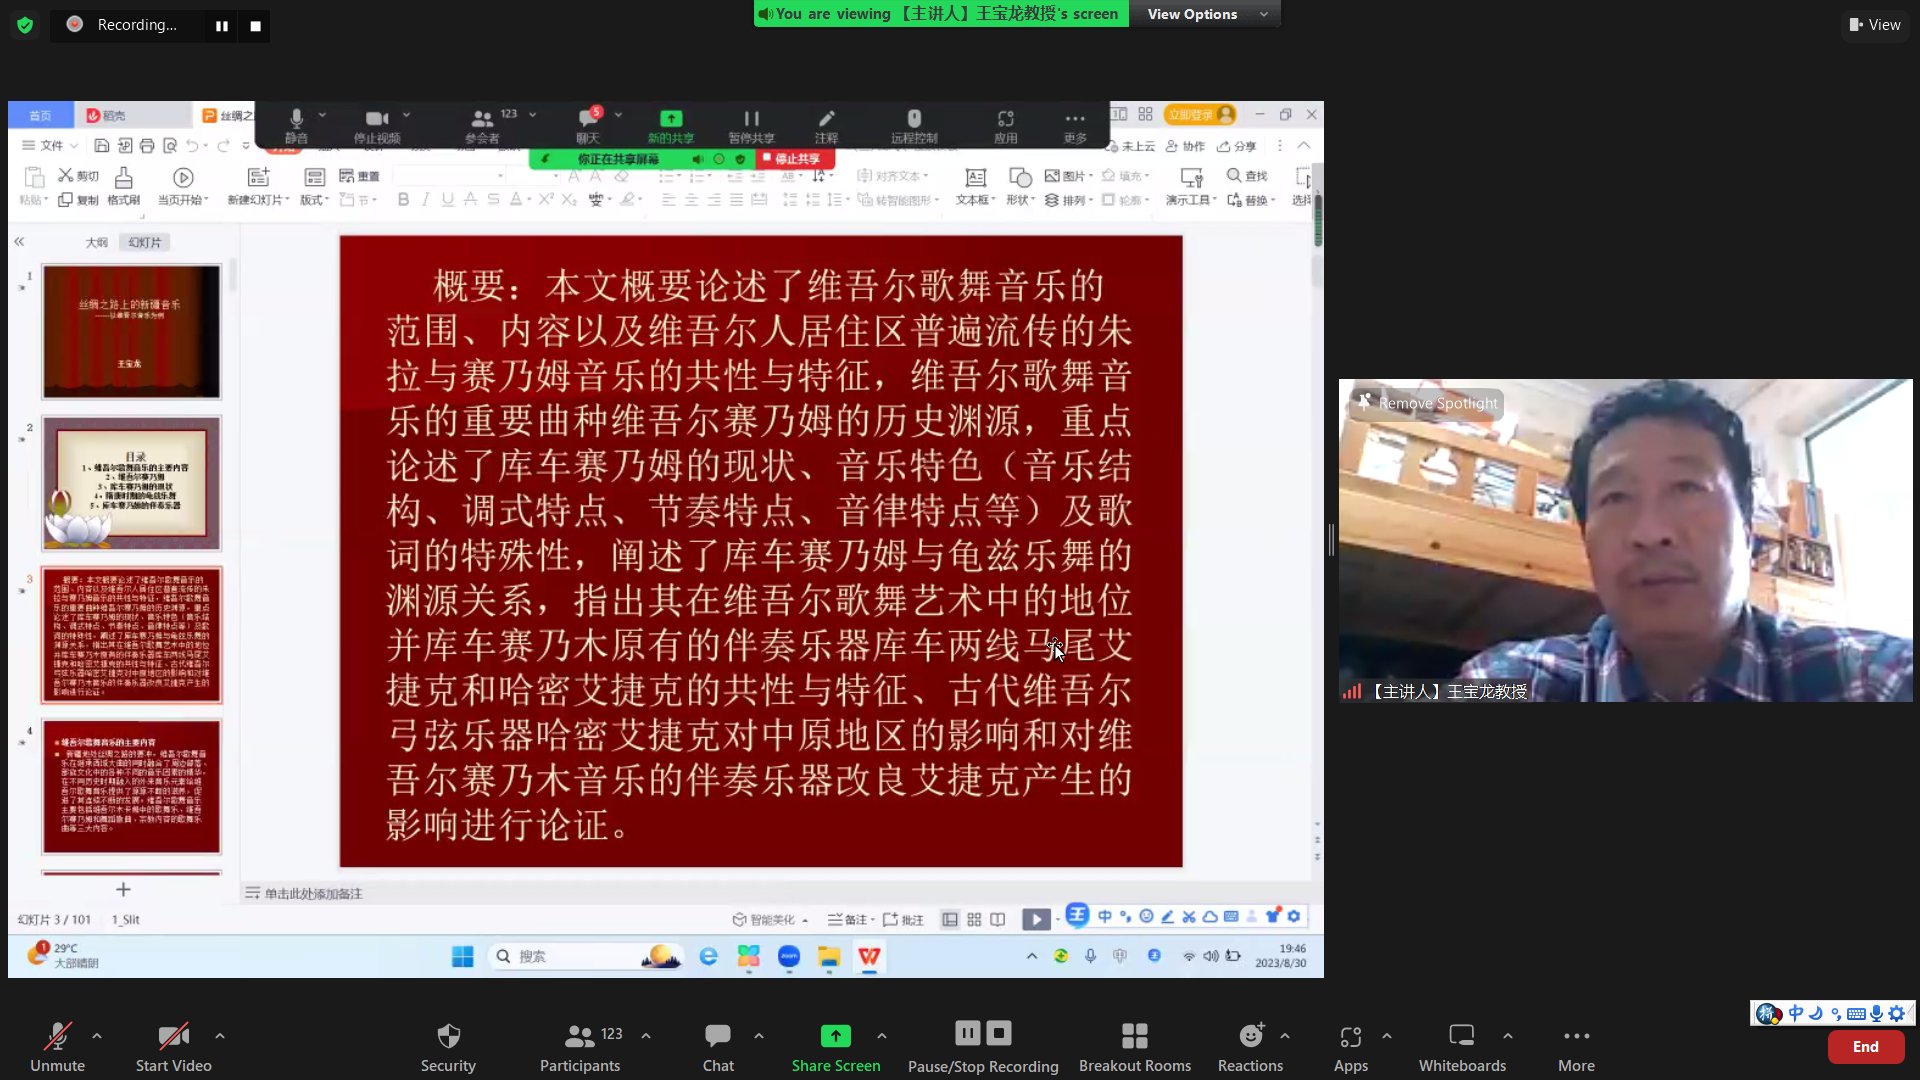Viewport: 1920px width, 1080px height.
Task: Click the WPS Office taskbar icon
Action: (x=869, y=956)
